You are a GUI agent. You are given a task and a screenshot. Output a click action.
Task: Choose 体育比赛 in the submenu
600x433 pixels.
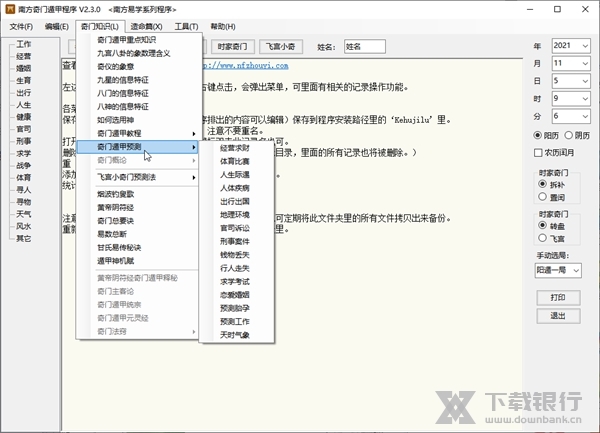(x=237, y=161)
